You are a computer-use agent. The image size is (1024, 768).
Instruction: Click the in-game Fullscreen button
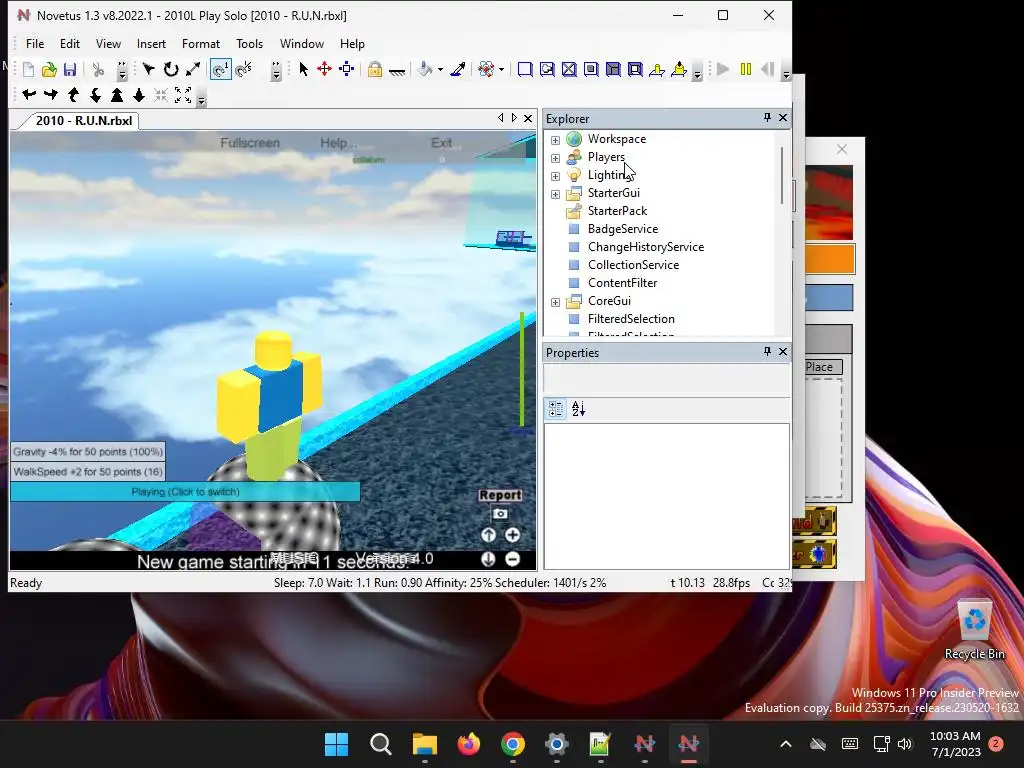tap(250, 143)
